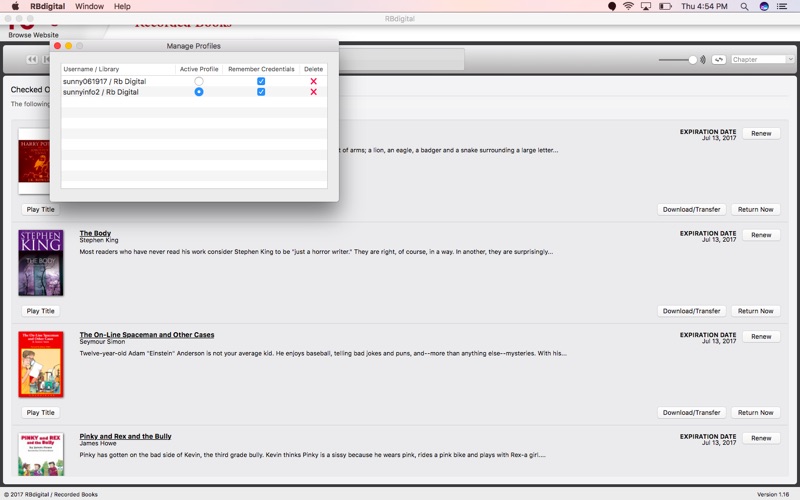
Task: Play the Harry Potter title
Action: [x=40, y=209]
